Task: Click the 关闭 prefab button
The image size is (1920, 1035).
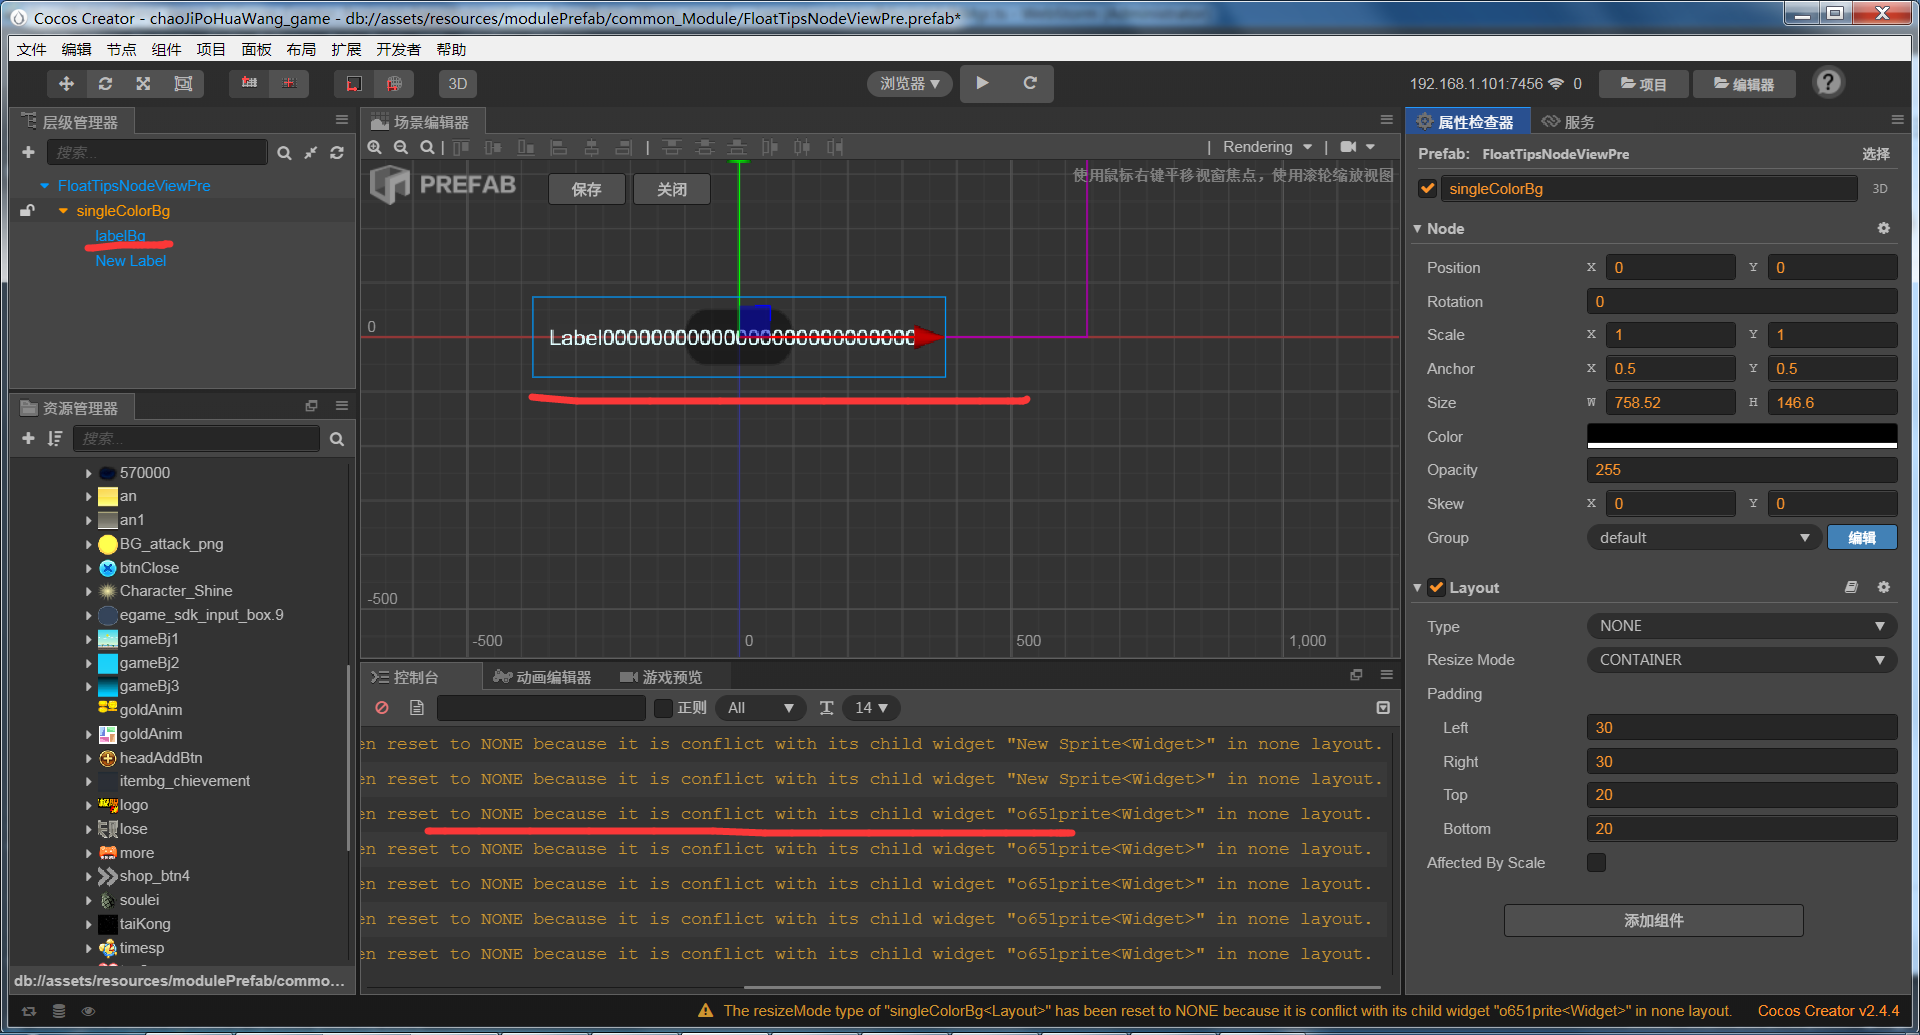Action: coord(672,189)
